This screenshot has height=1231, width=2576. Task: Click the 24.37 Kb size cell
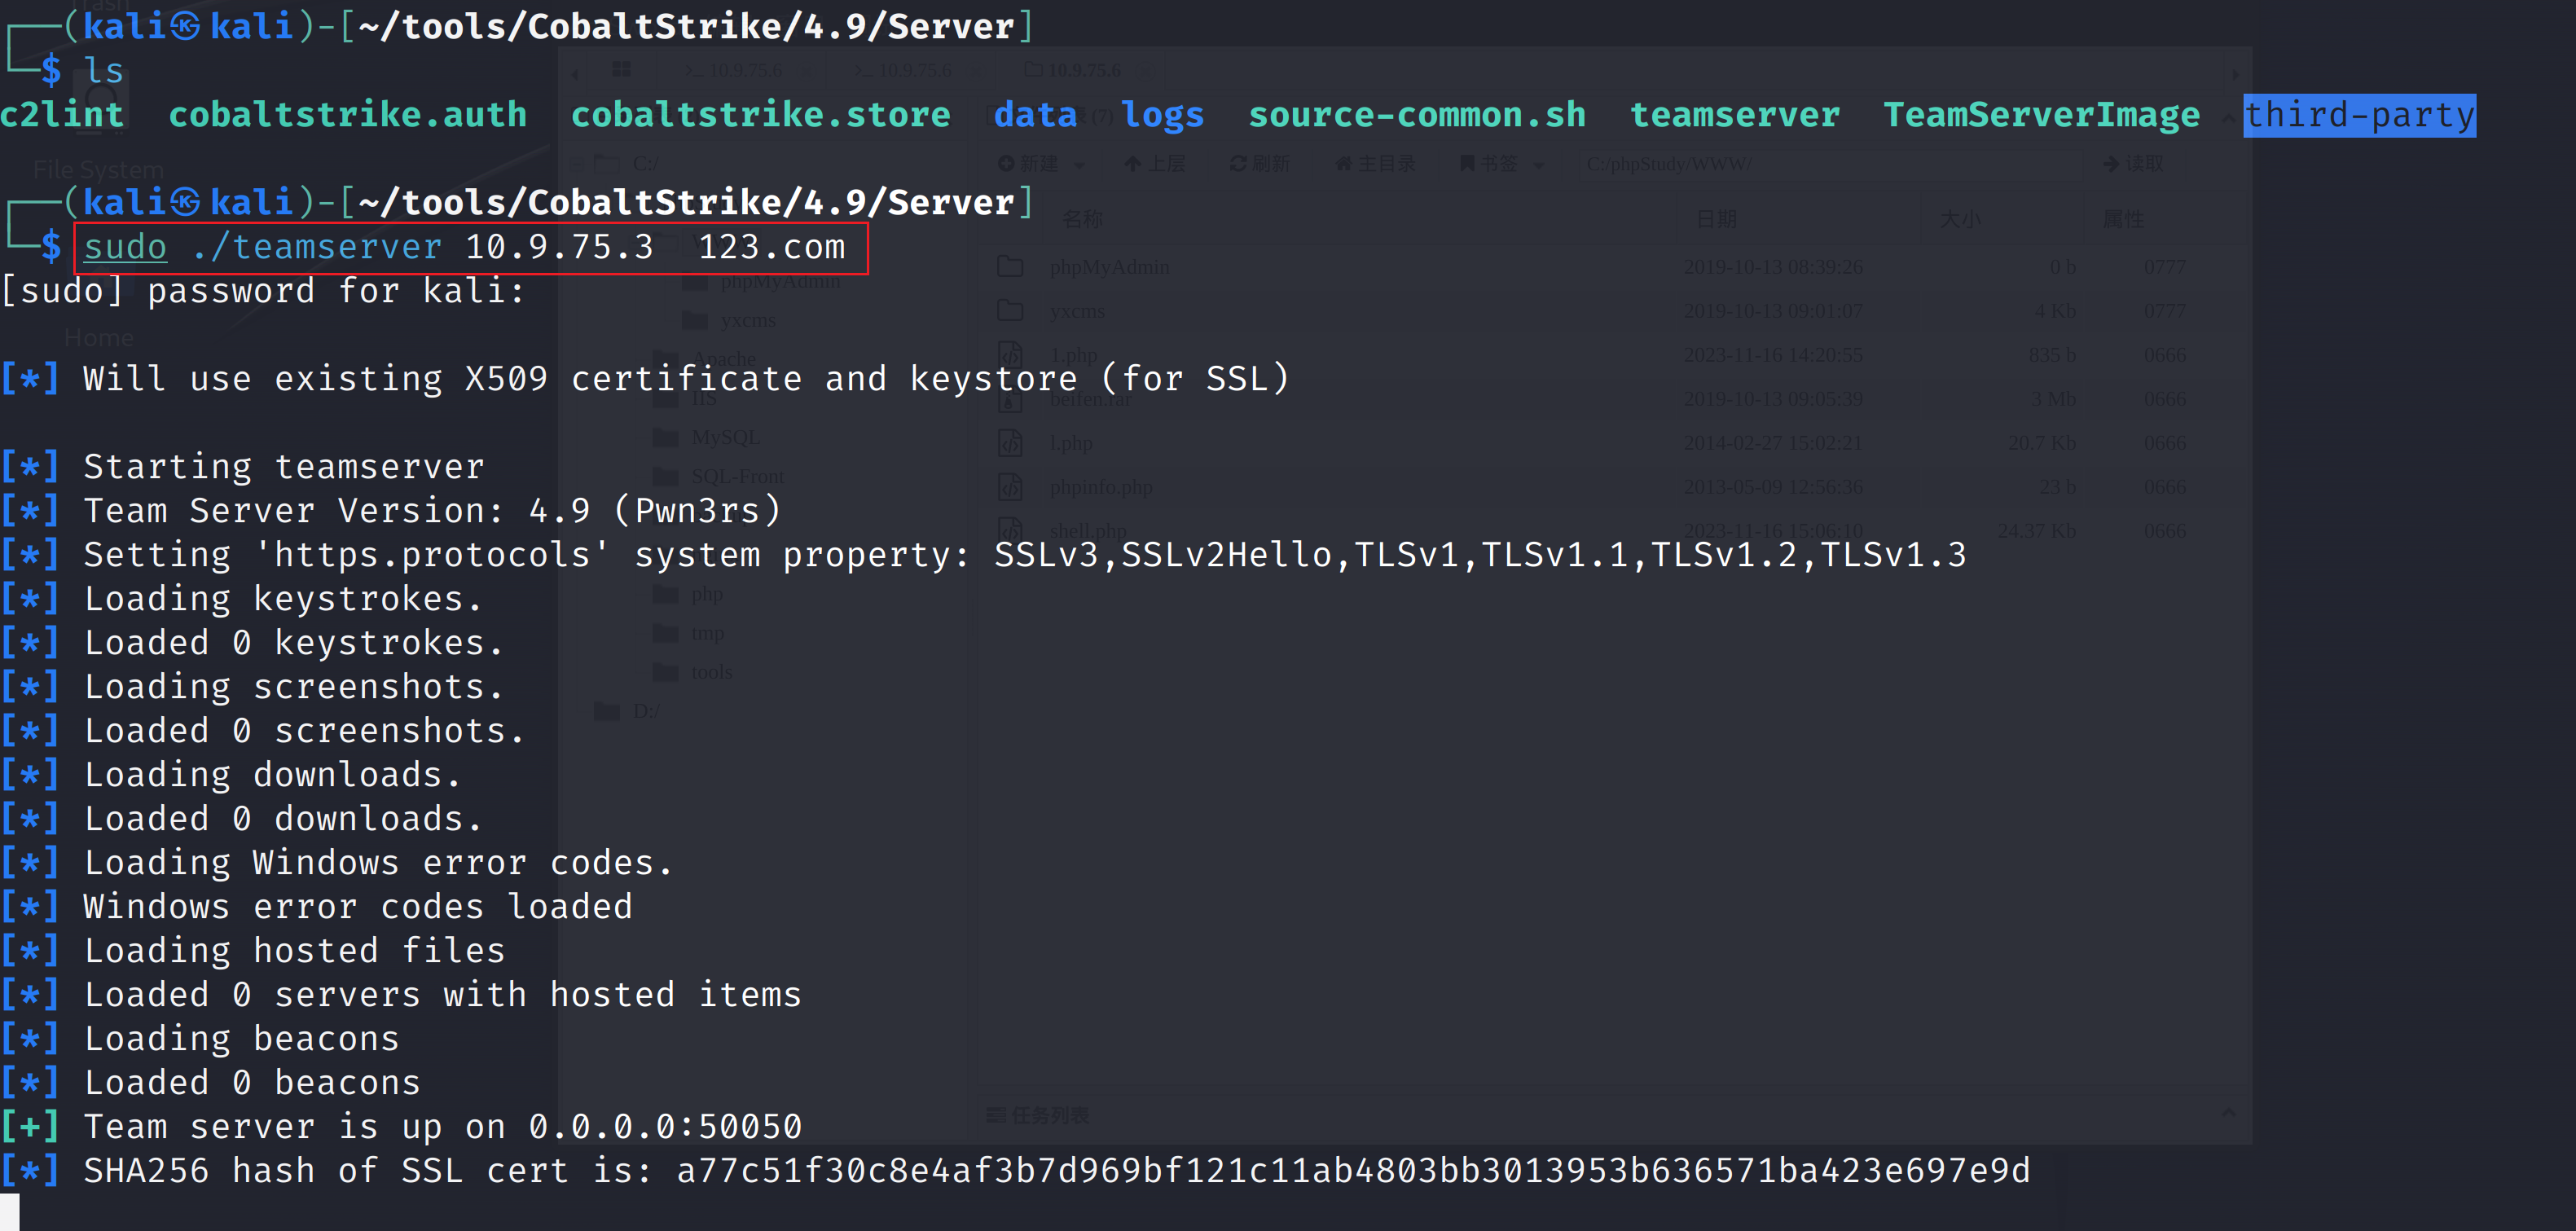tap(2036, 530)
